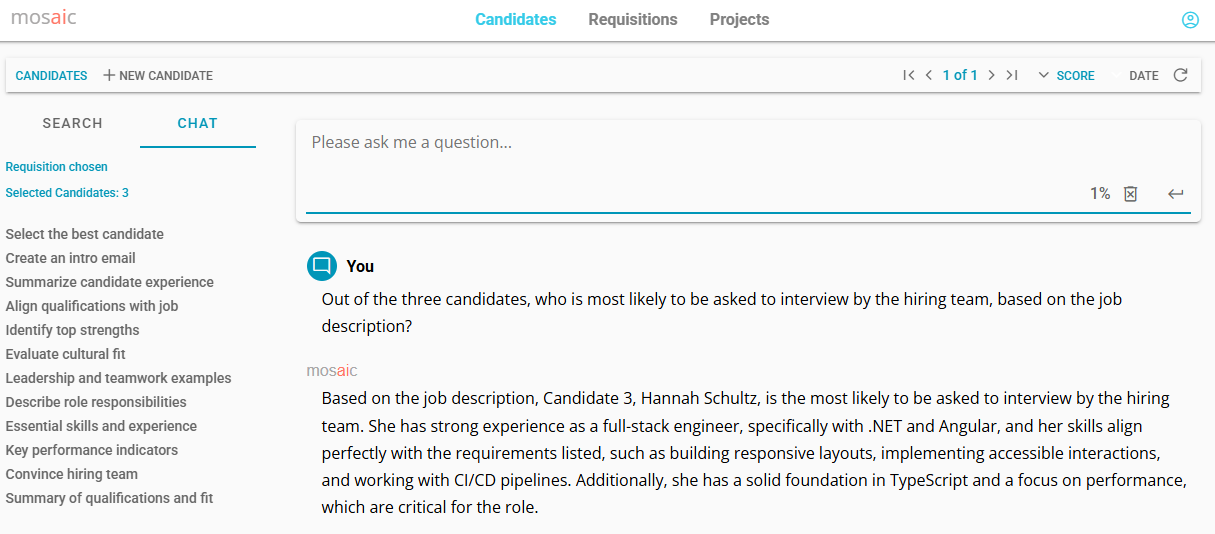Select the 'Evaluate cultural fit' prompt
The image size is (1215, 534).
(x=65, y=354)
